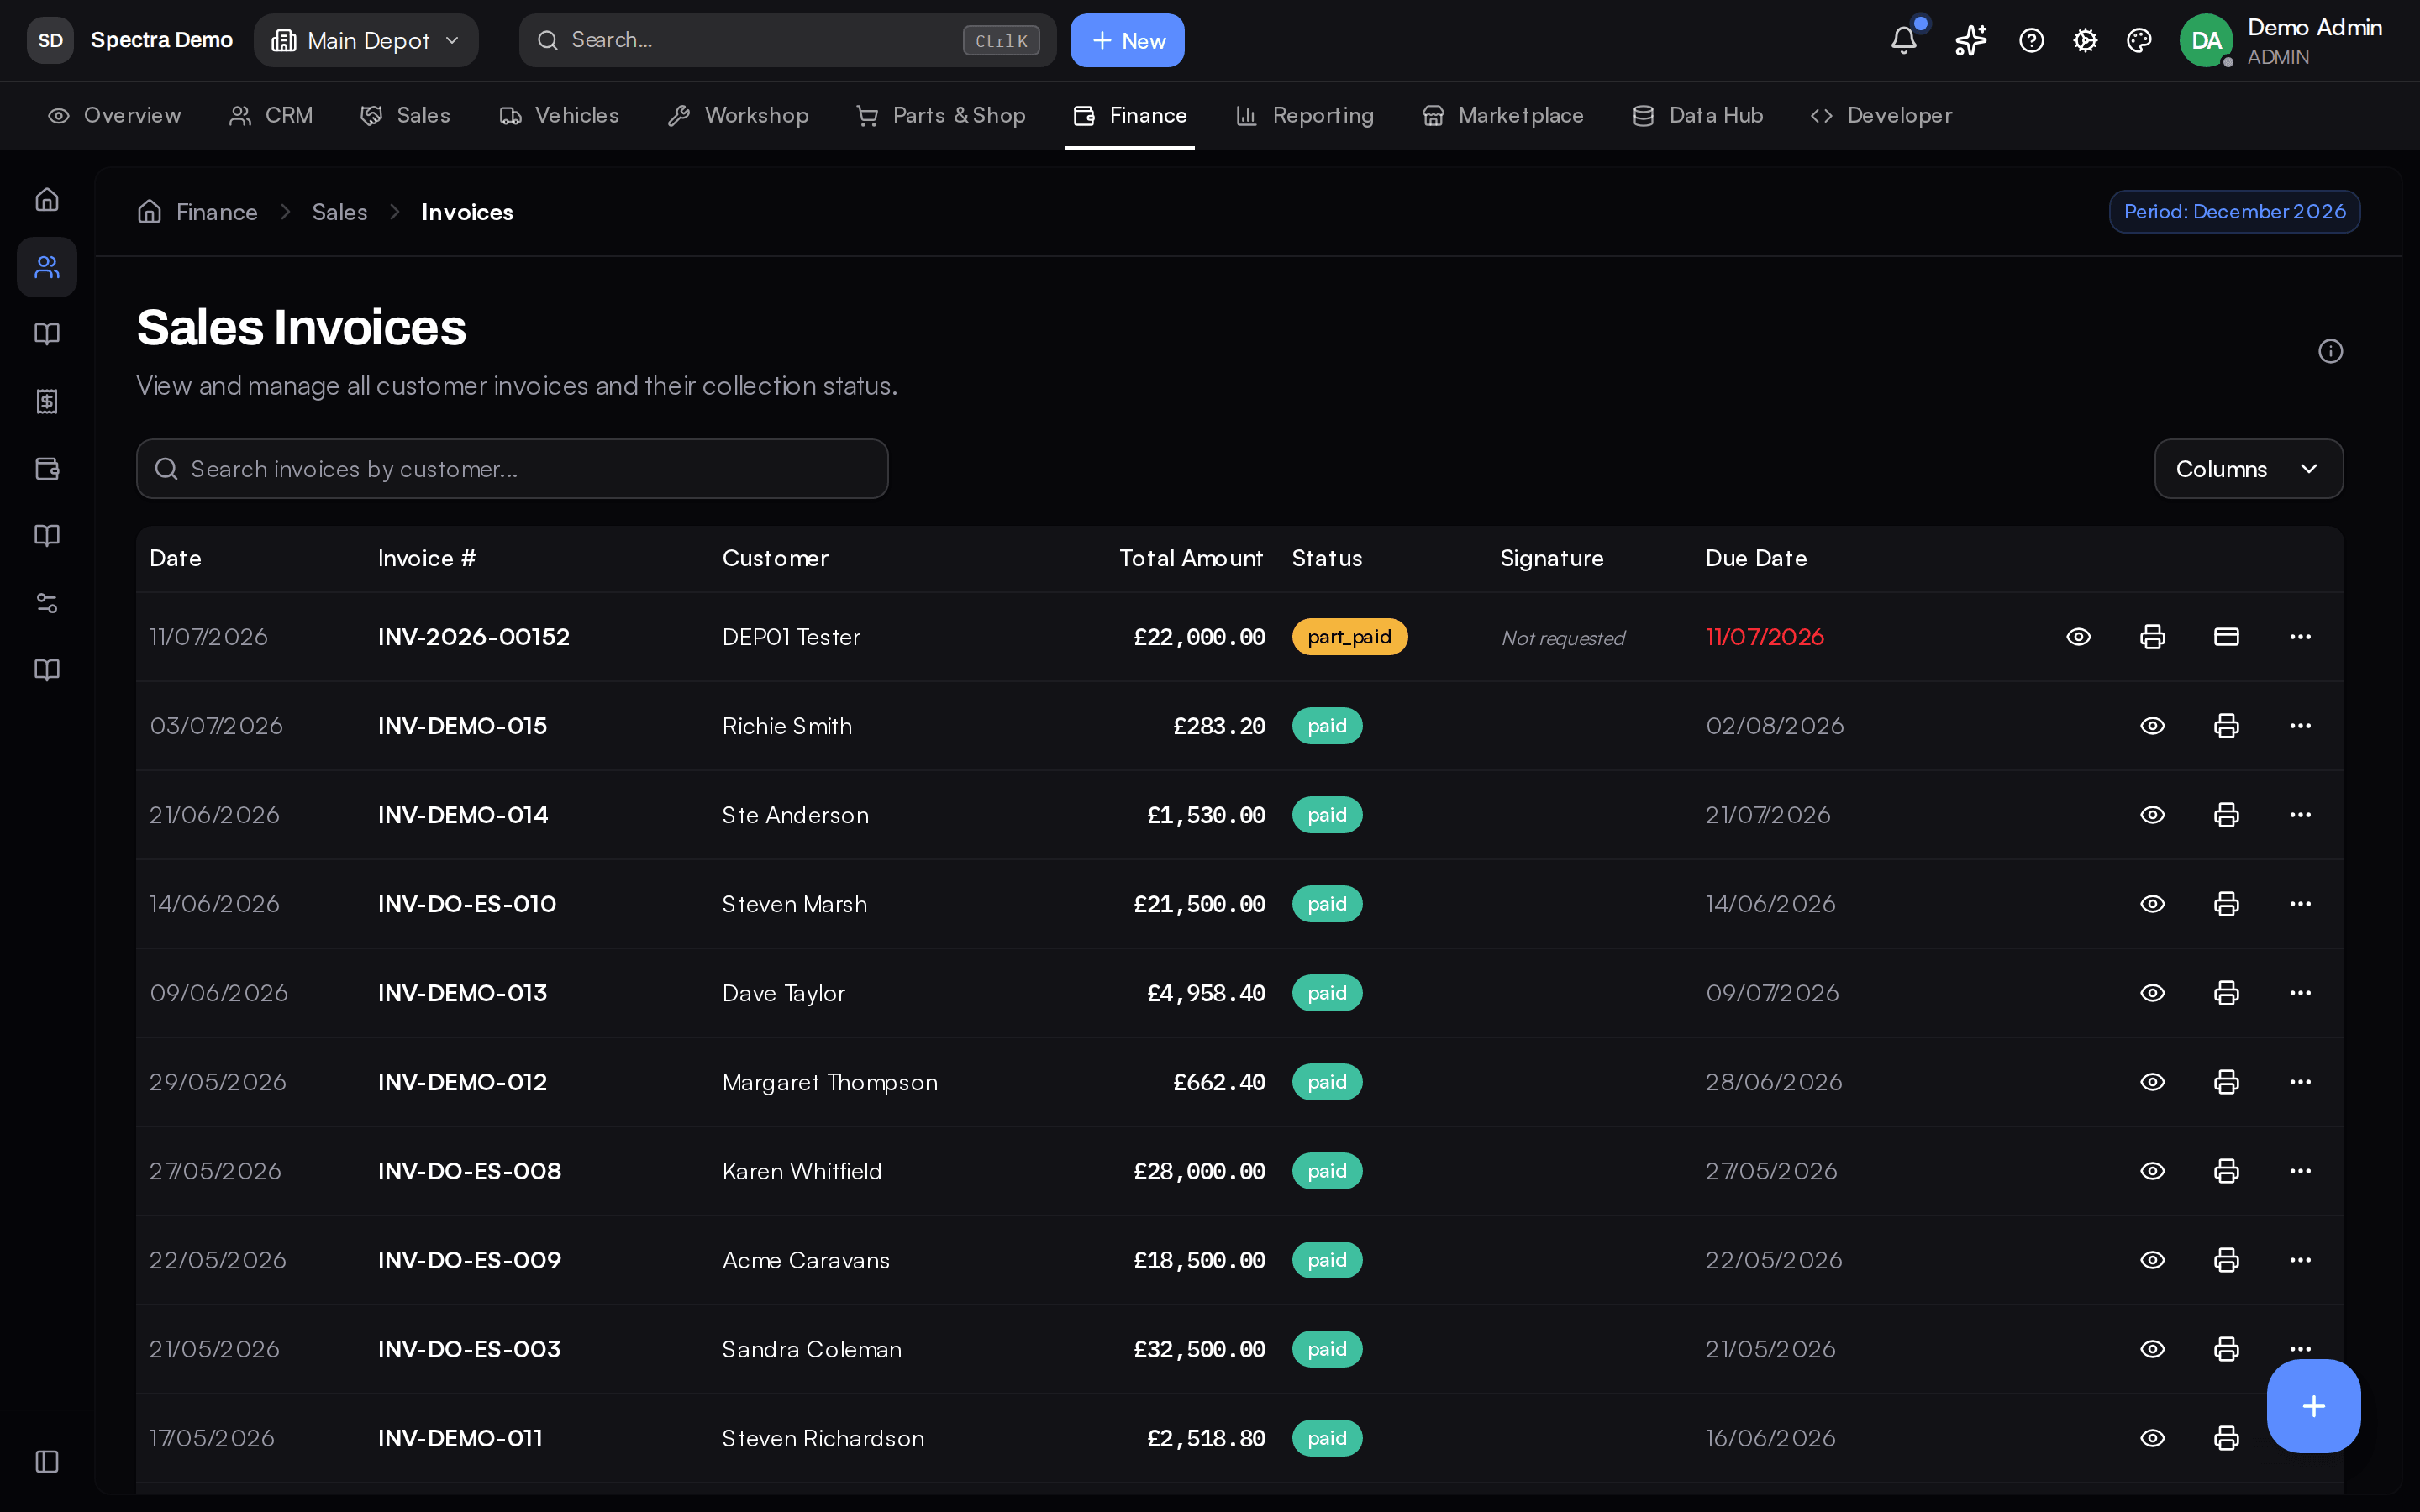The width and height of the screenshot is (2420, 1512).
Task: Click the sidebar home icon
Action: tap(47, 199)
